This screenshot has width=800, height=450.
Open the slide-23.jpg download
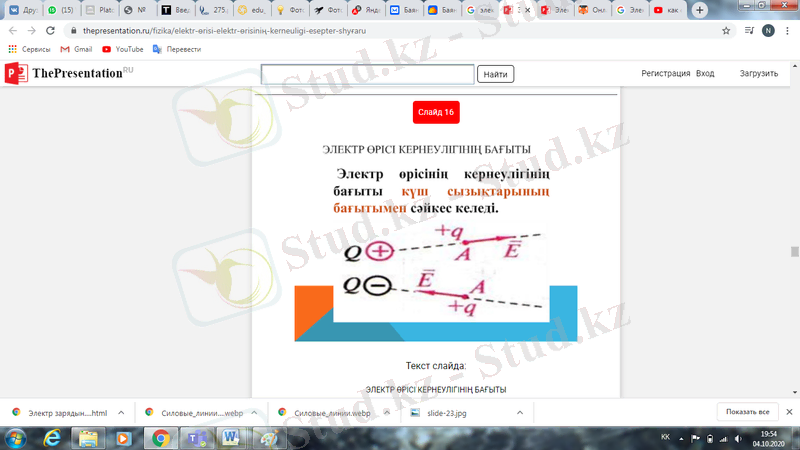pos(440,413)
